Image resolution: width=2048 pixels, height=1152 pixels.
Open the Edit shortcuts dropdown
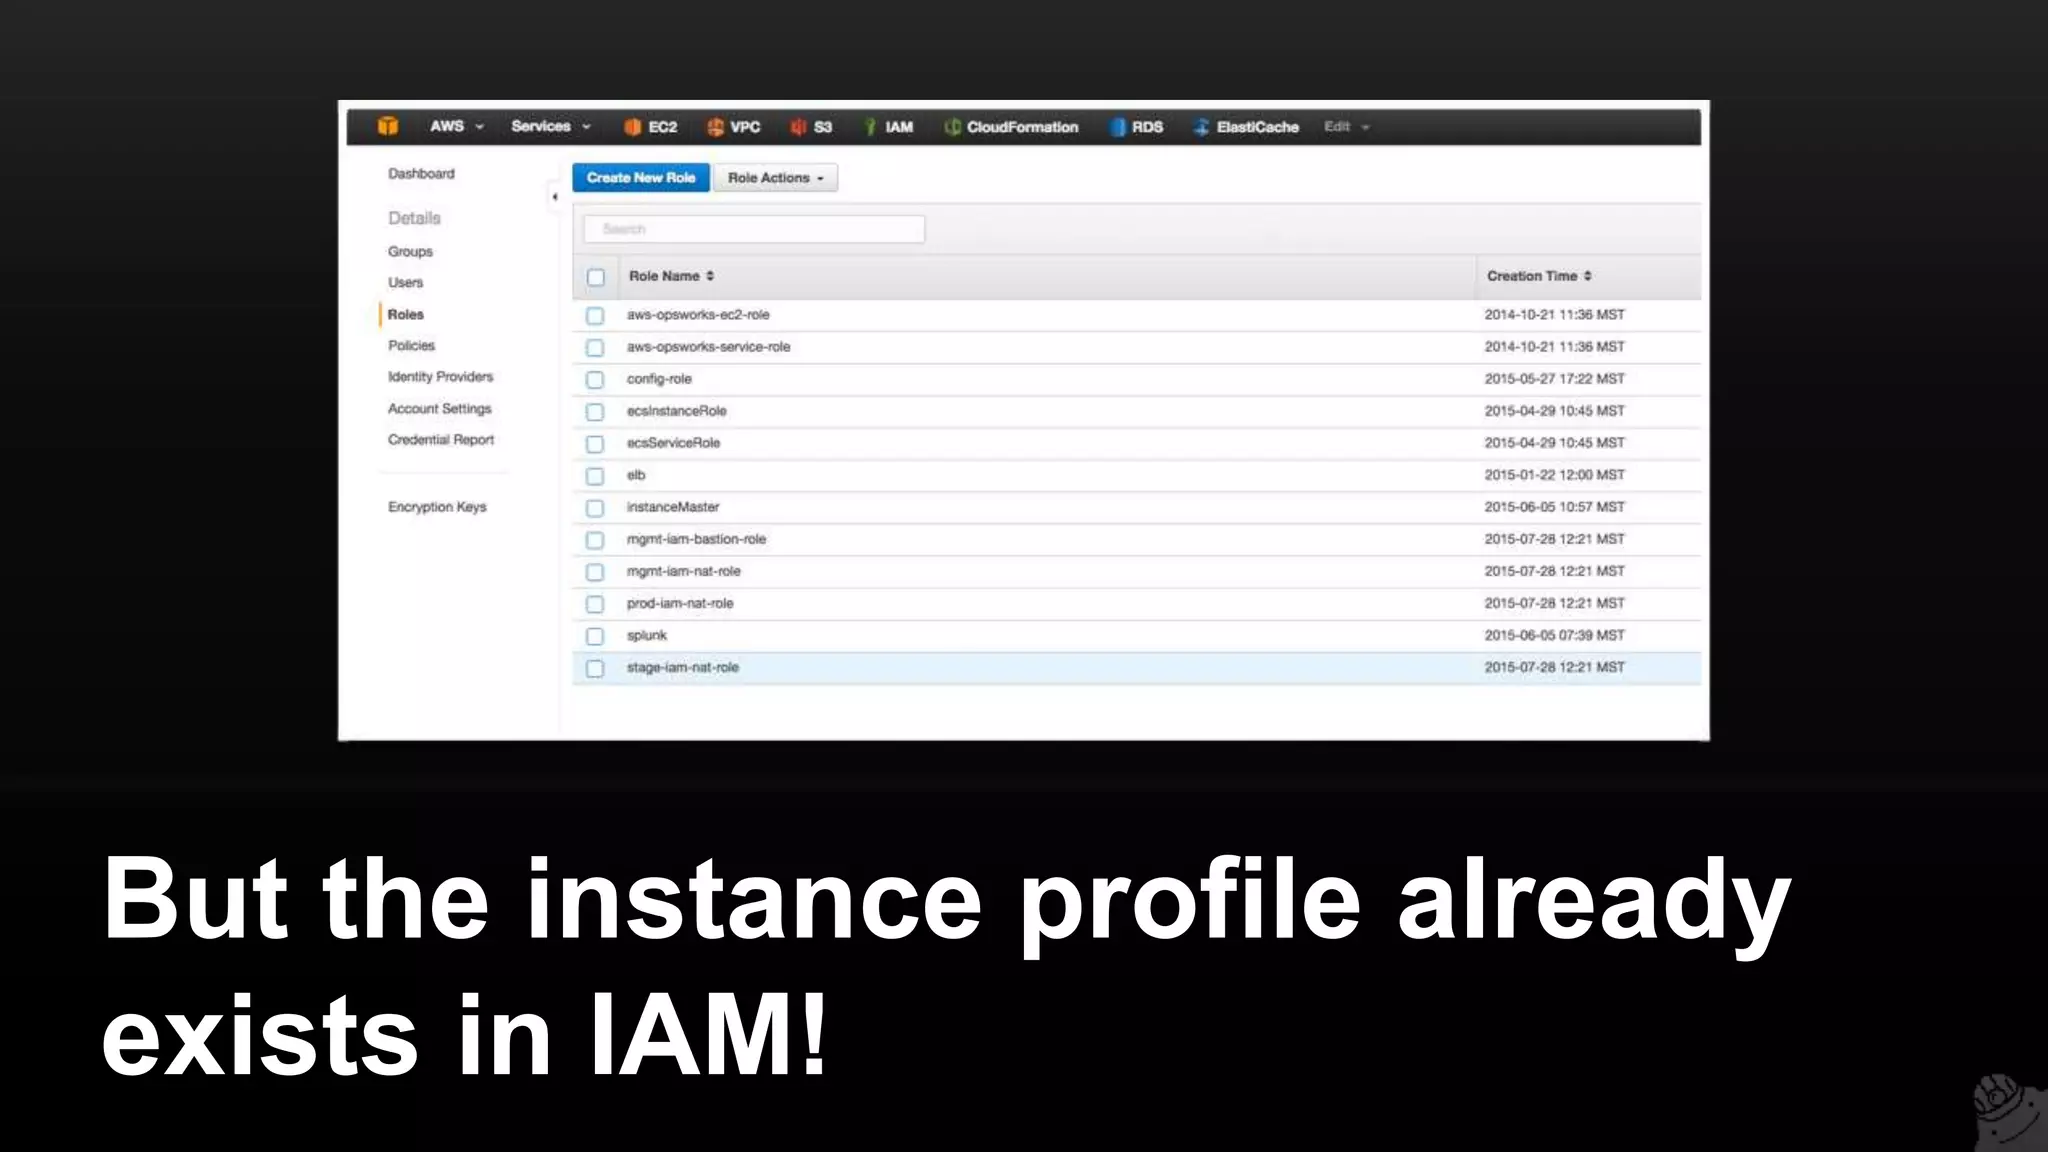click(x=1346, y=126)
